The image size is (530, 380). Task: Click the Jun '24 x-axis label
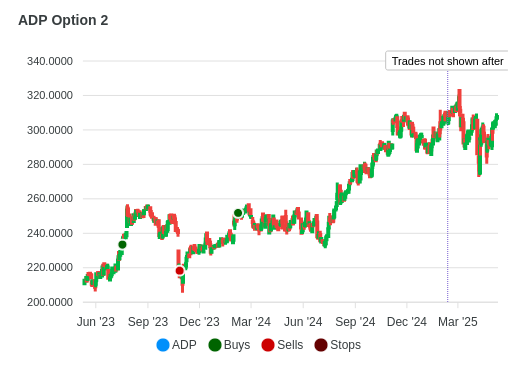coord(303,322)
